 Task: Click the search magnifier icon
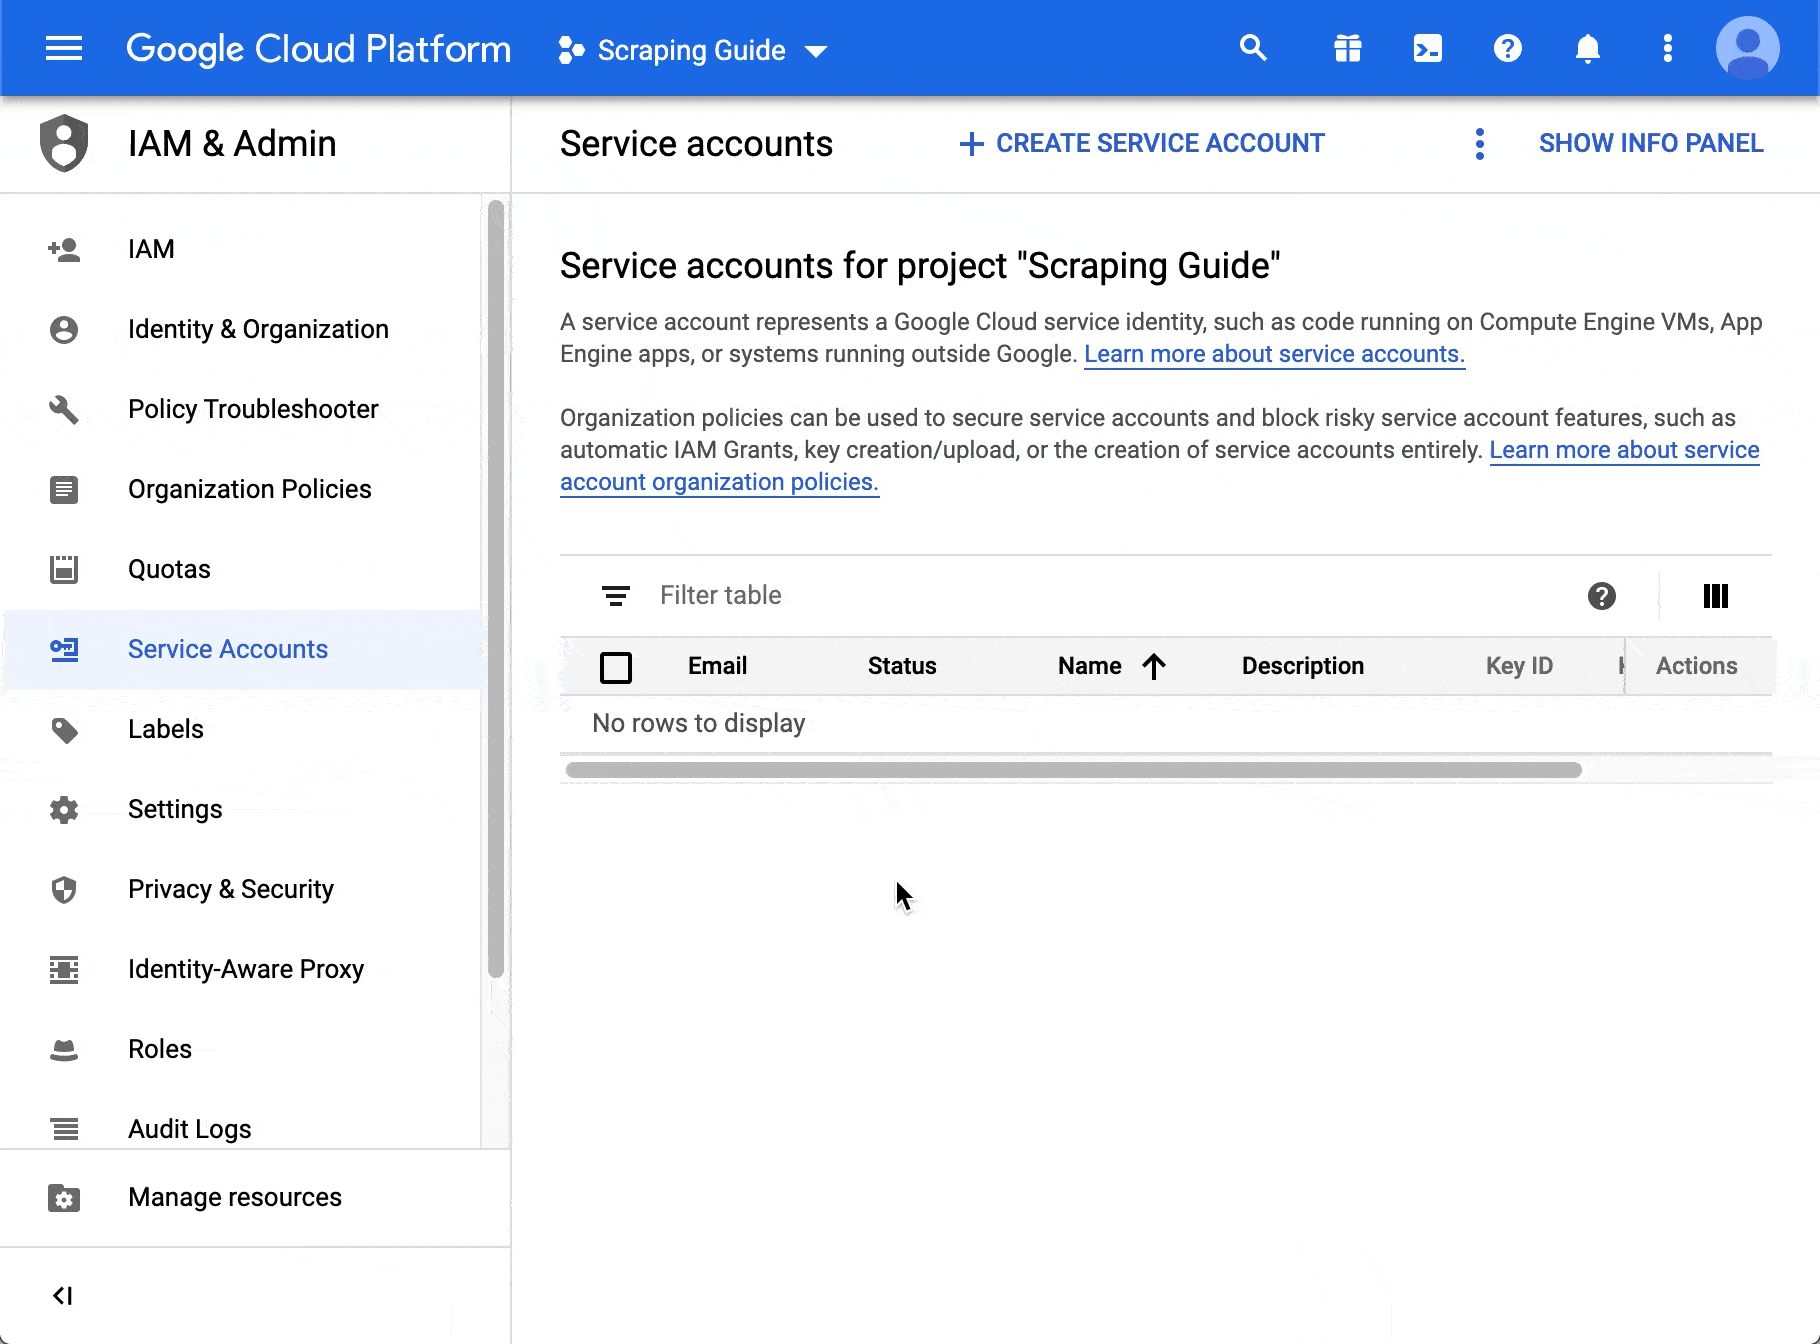[1253, 48]
